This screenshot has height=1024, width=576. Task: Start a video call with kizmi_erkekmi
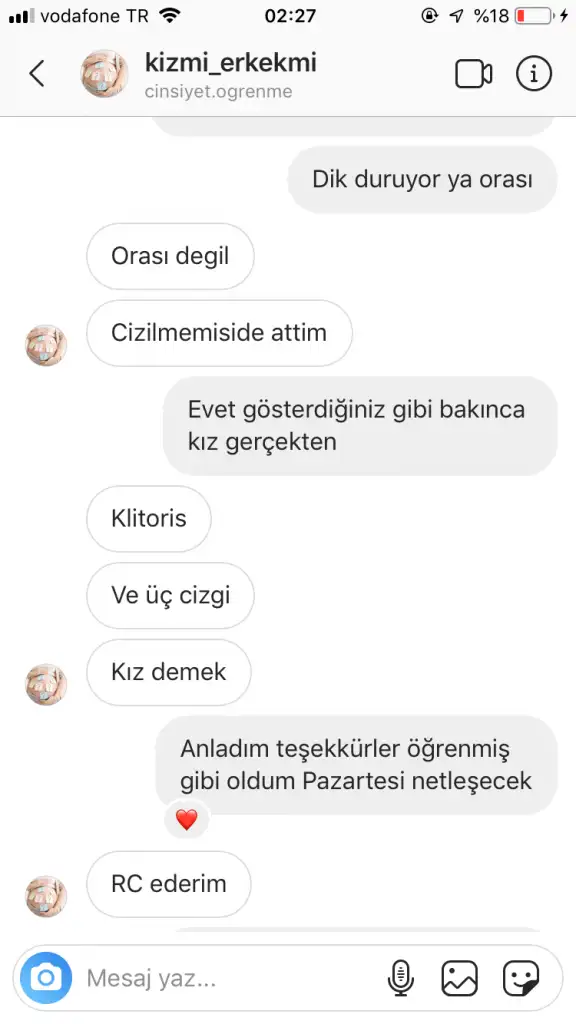click(473, 74)
